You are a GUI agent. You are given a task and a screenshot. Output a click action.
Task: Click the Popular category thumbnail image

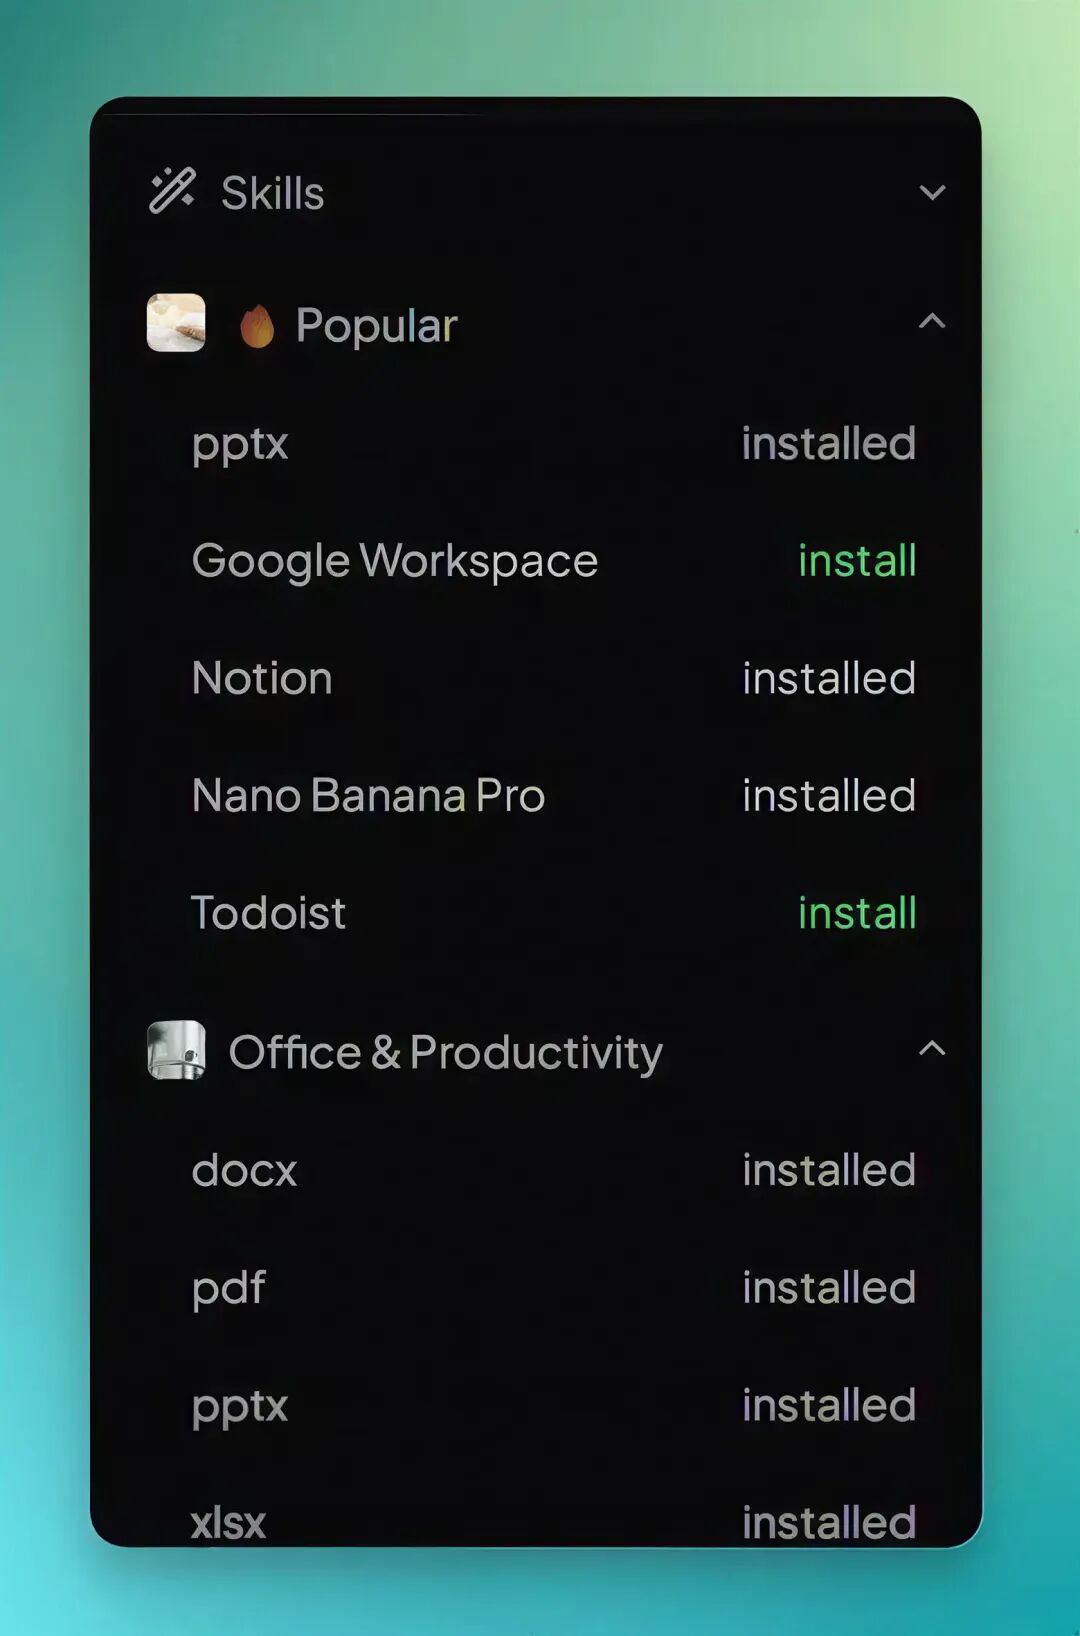[x=176, y=322]
